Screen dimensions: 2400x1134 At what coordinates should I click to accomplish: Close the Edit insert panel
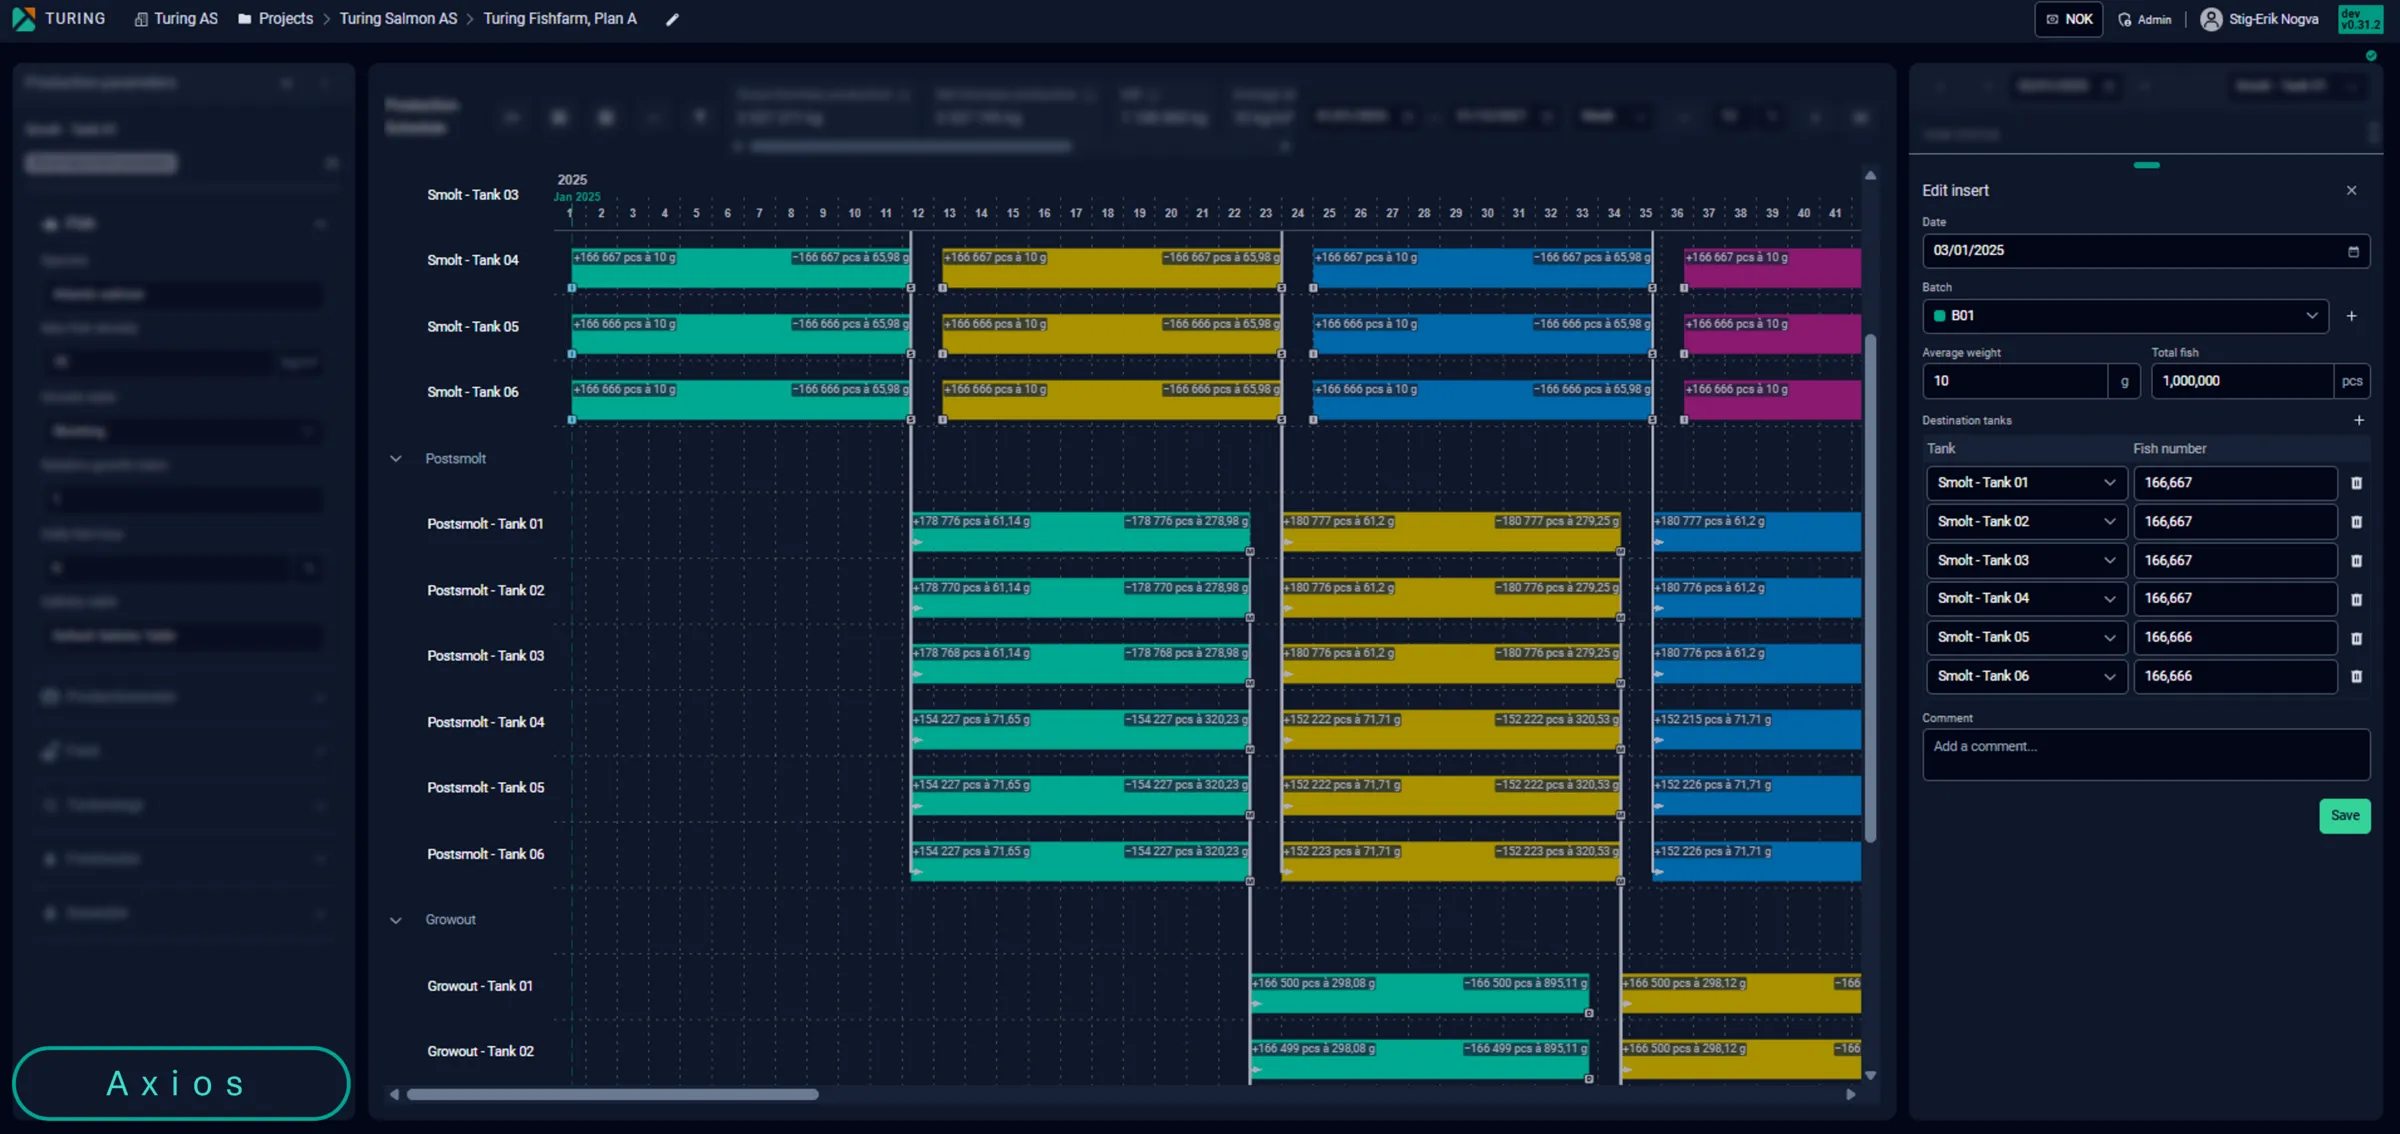(x=2351, y=190)
